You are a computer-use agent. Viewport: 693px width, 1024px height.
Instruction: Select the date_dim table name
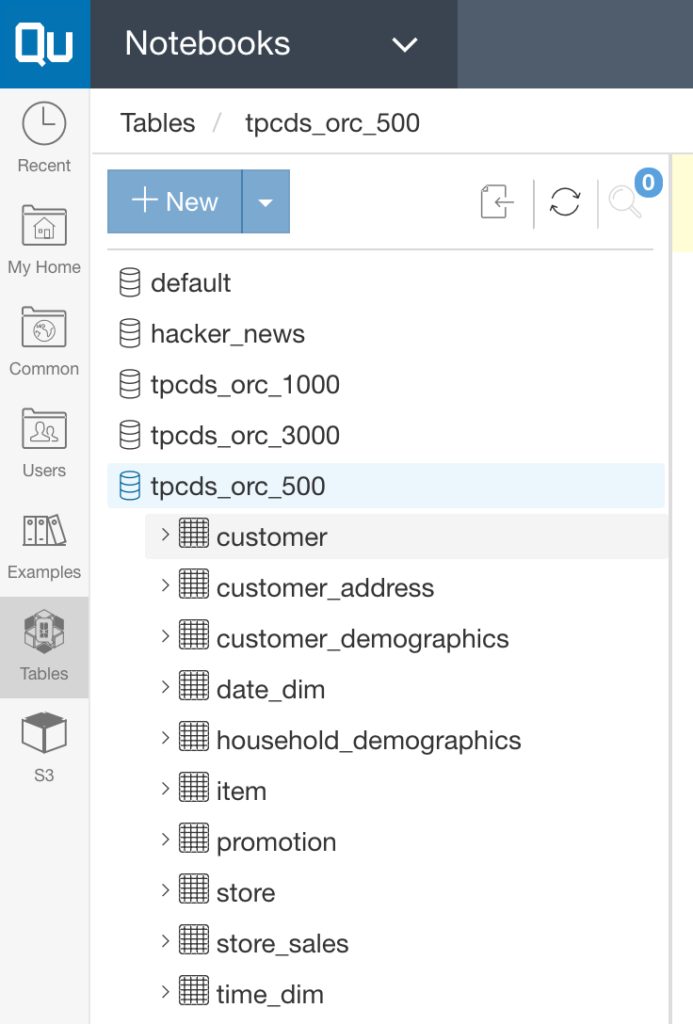click(x=270, y=690)
